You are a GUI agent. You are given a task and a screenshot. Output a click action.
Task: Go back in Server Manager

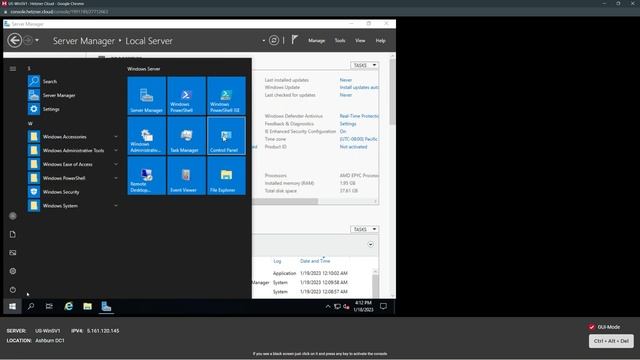pos(15,40)
